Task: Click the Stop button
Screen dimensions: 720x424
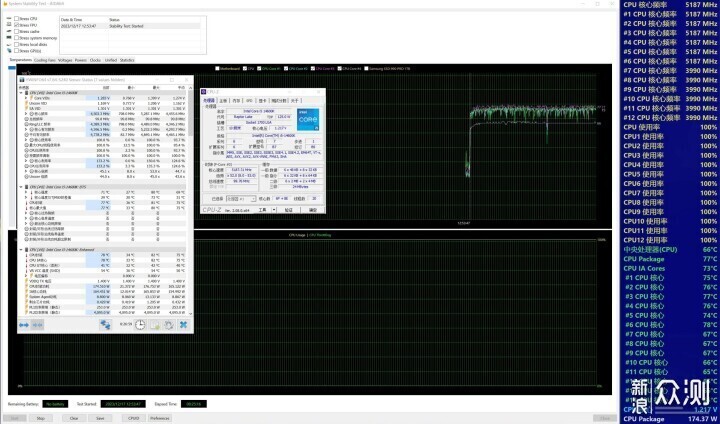Action: 41,418
